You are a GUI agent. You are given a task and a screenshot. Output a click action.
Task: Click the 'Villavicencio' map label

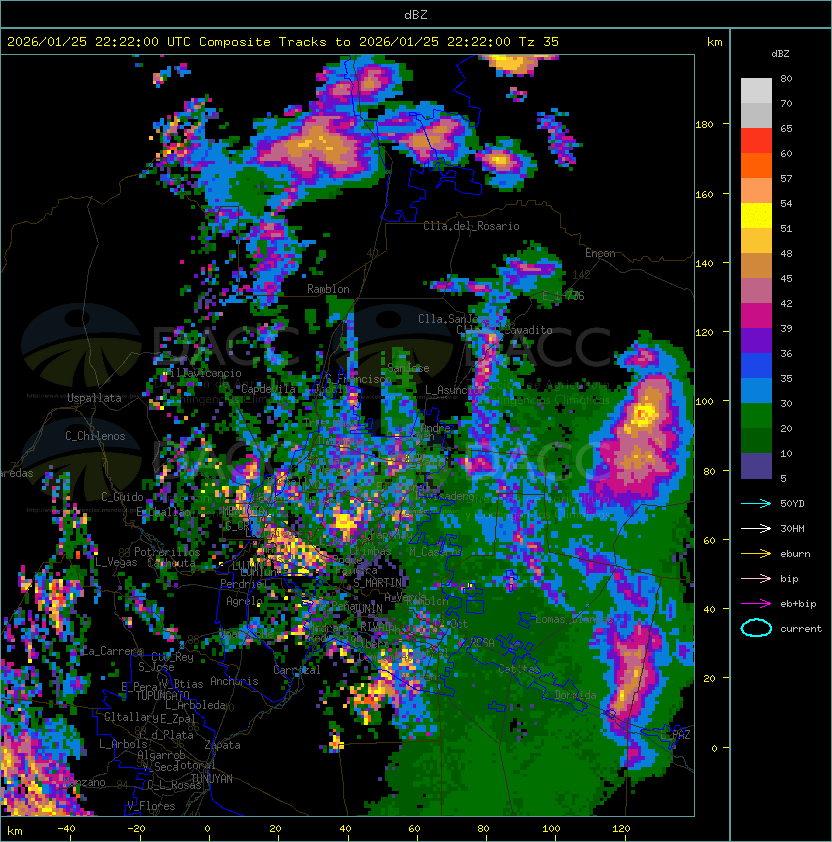click(201, 373)
